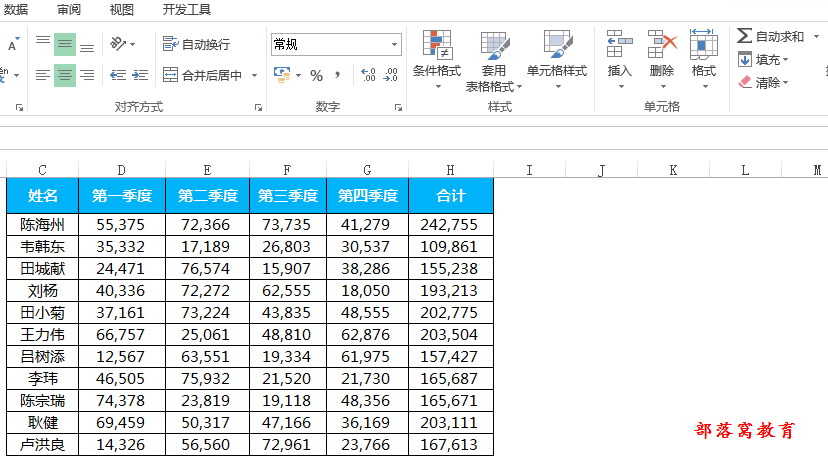Screen dimensions: 828x460
Task: Click Increase Indent icon
Action: pyautogui.click(x=140, y=75)
